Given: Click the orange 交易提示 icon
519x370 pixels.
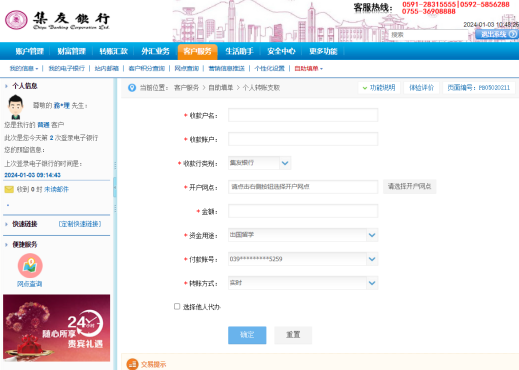Looking at the screenshot, I should click(132, 364).
